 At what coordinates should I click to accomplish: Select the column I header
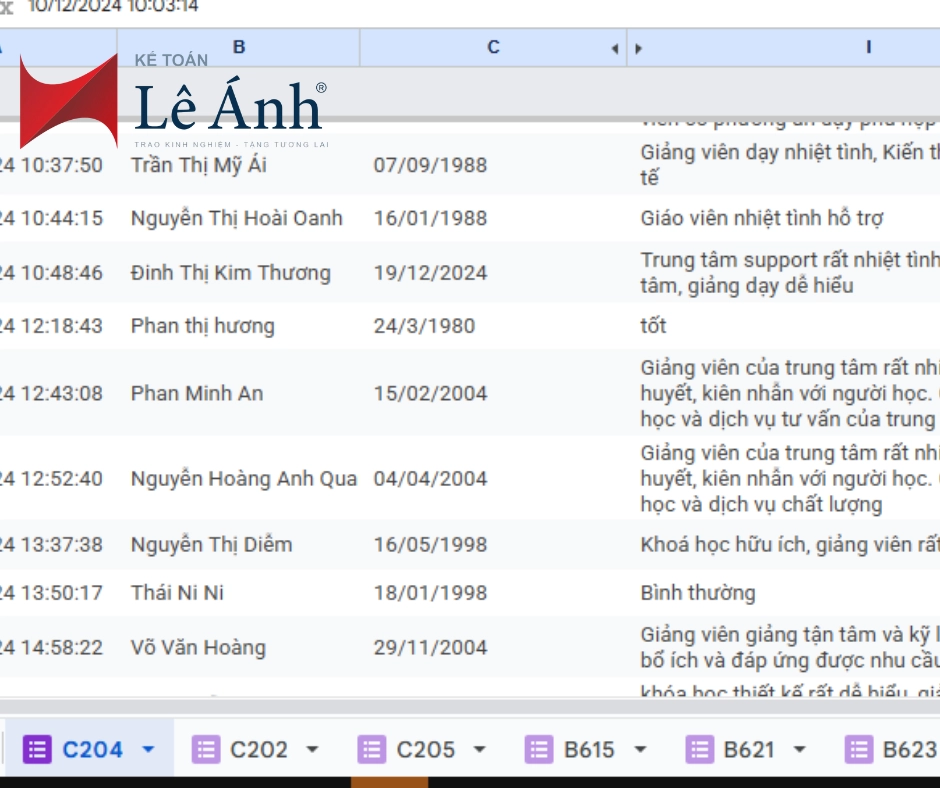pyautogui.click(x=868, y=47)
